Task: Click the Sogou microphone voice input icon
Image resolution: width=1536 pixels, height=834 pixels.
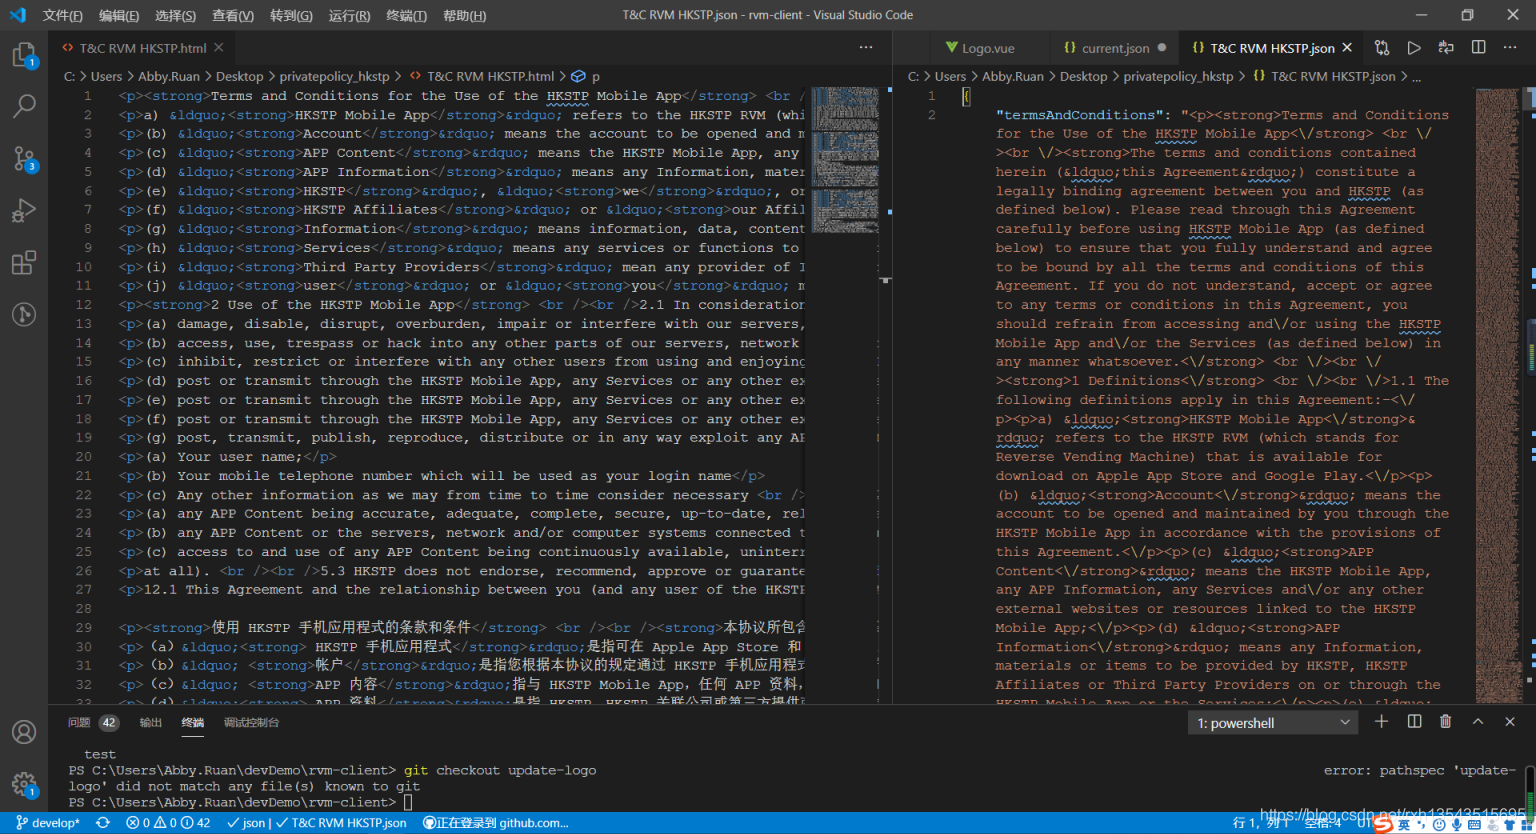Action: 1457,825
